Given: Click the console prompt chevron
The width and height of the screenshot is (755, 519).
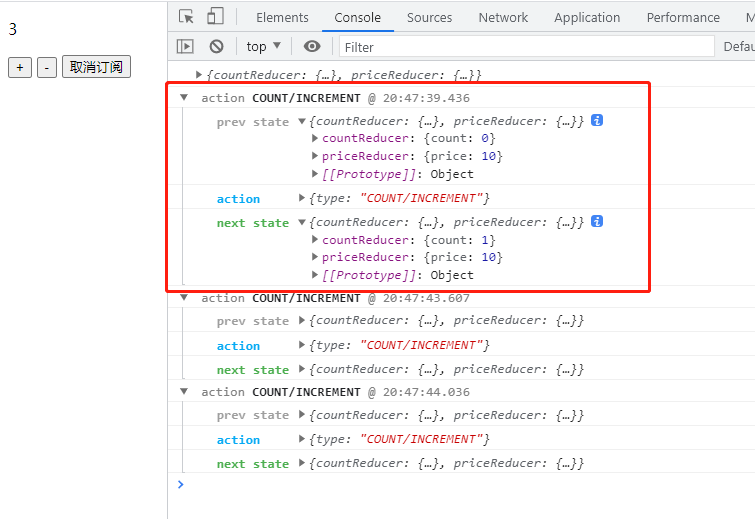Looking at the screenshot, I should pyautogui.click(x=181, y=484).
